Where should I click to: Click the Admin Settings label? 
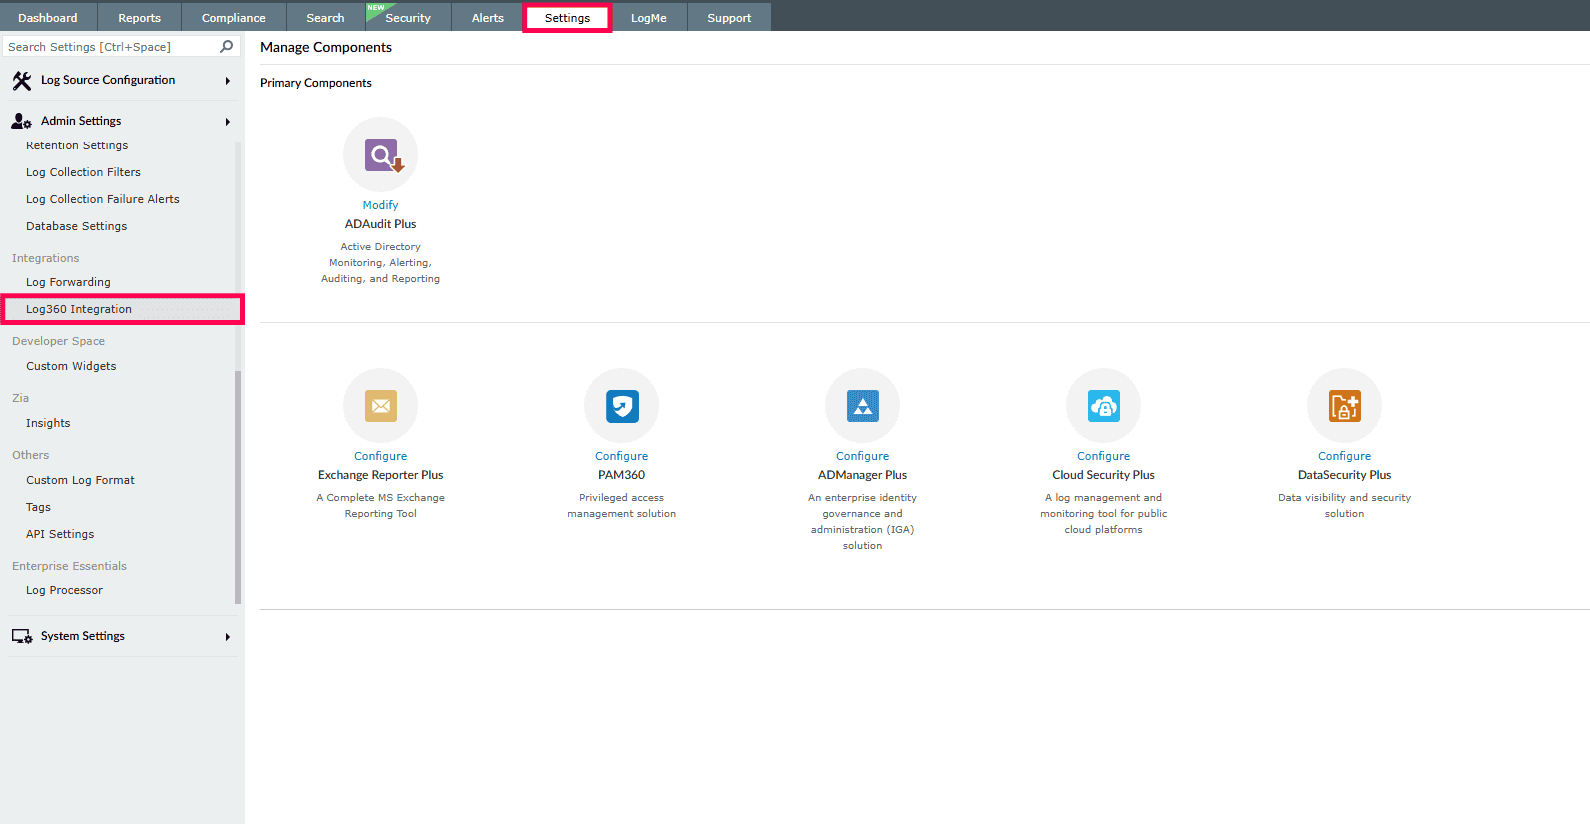tap(81, 121)
